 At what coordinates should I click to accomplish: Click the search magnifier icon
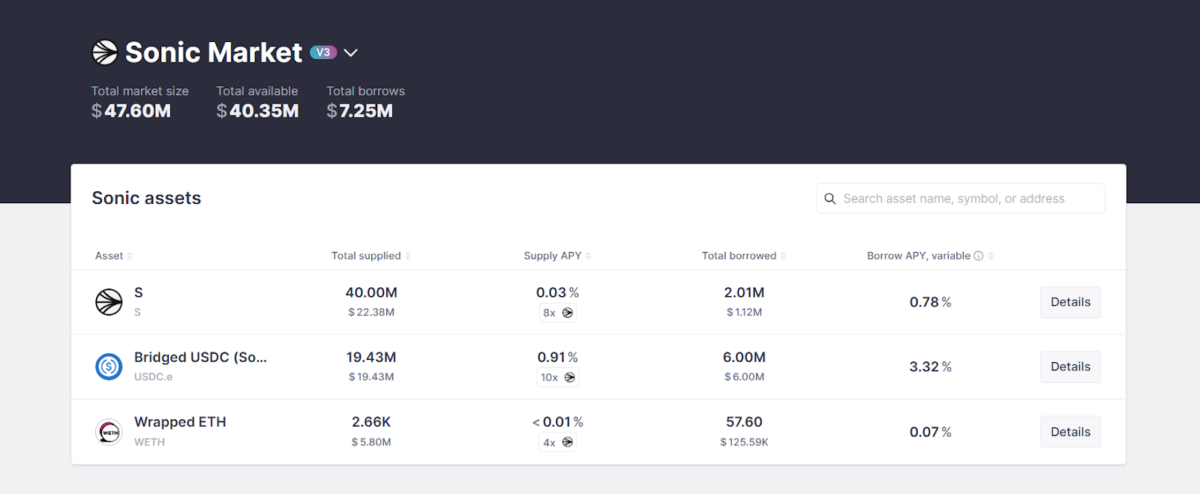pyautogui.click(x=830, y=199)
